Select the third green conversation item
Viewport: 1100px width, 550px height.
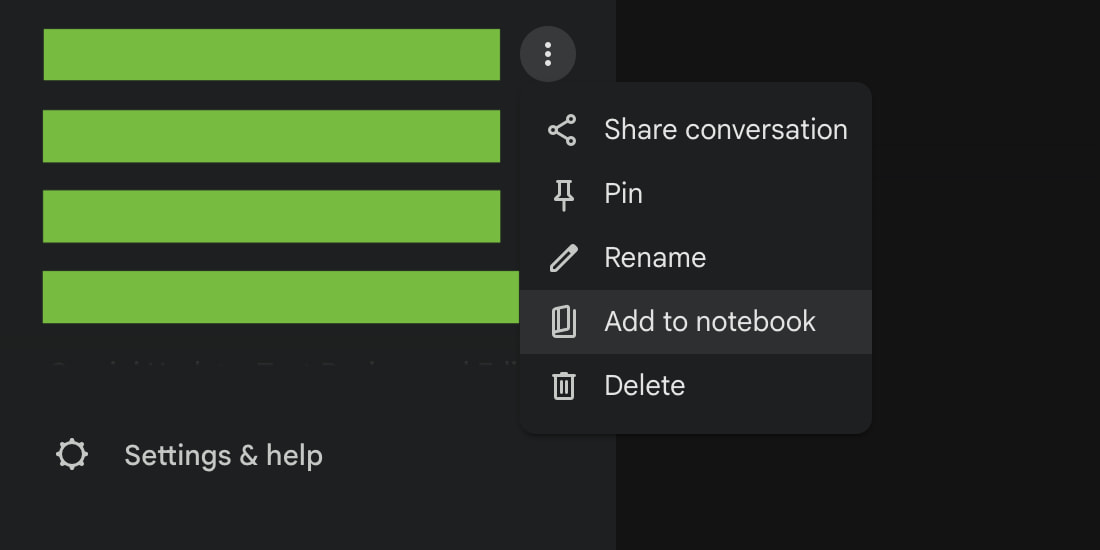pyautogui.click(x=271, y=216)
